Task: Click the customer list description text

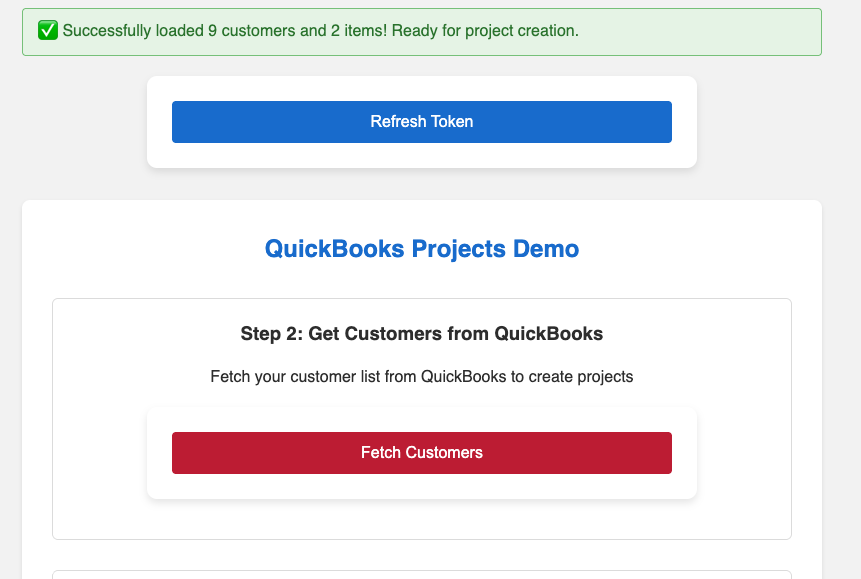Action: [421, 376]
